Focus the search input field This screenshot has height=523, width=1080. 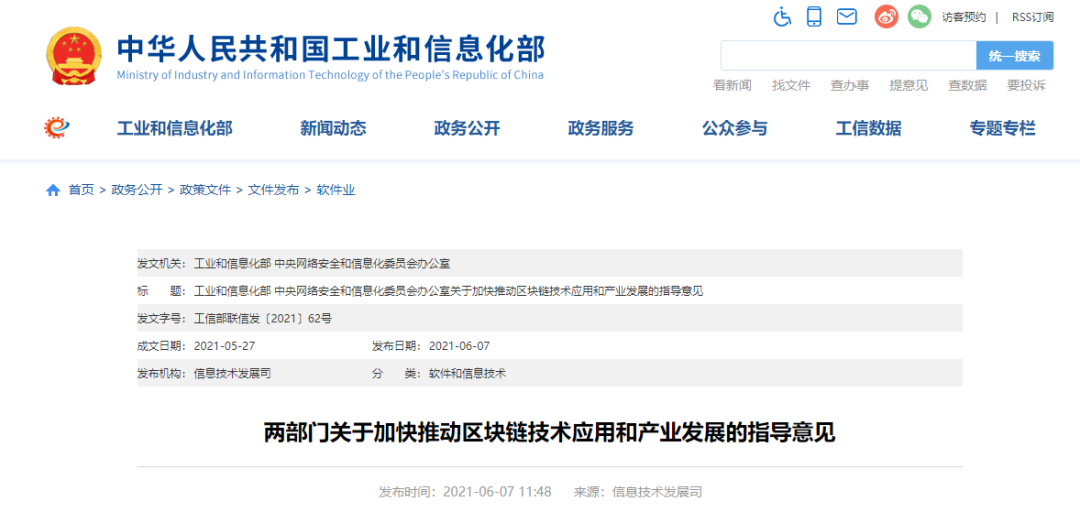pos(849,56)
